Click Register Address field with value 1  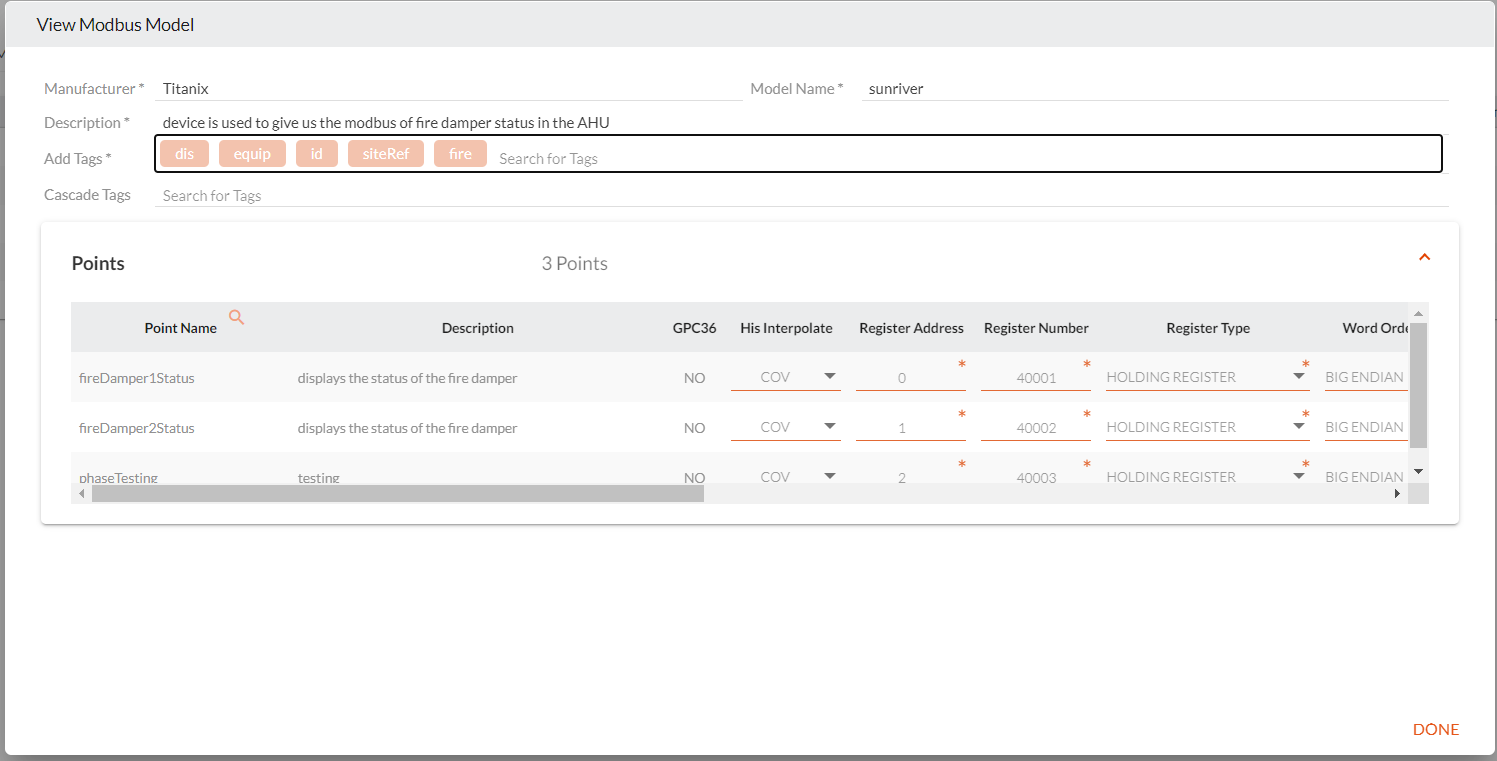pos(911,428)
